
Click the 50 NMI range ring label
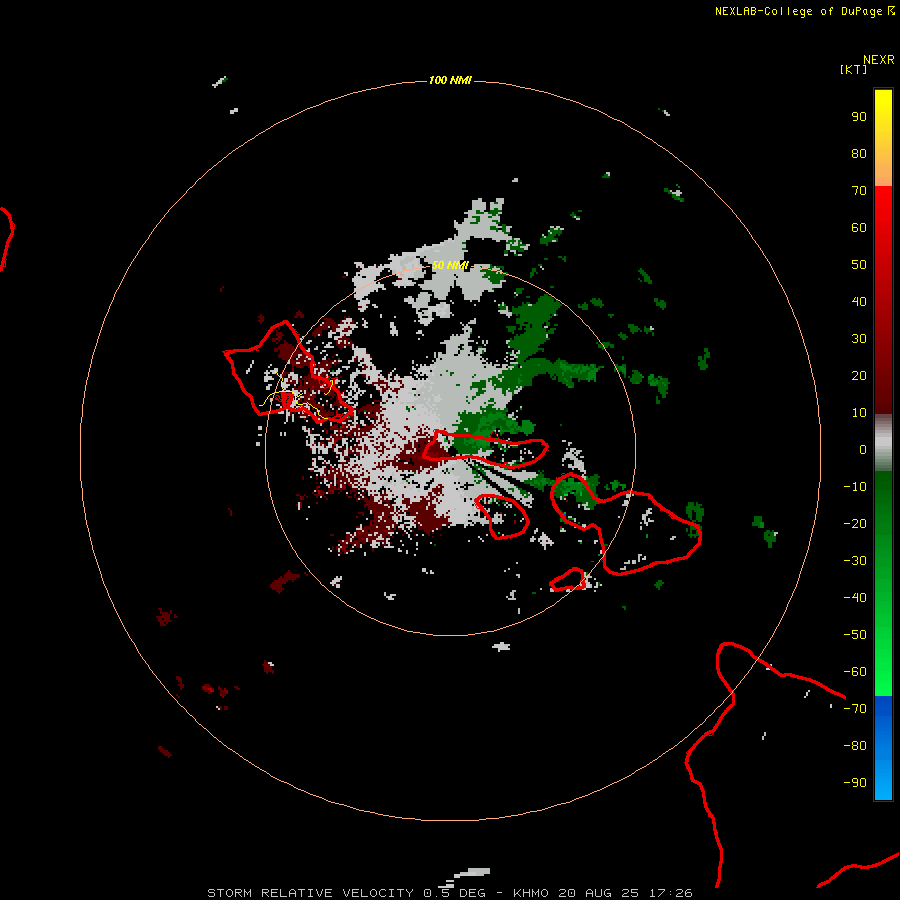tap(449, 265)
